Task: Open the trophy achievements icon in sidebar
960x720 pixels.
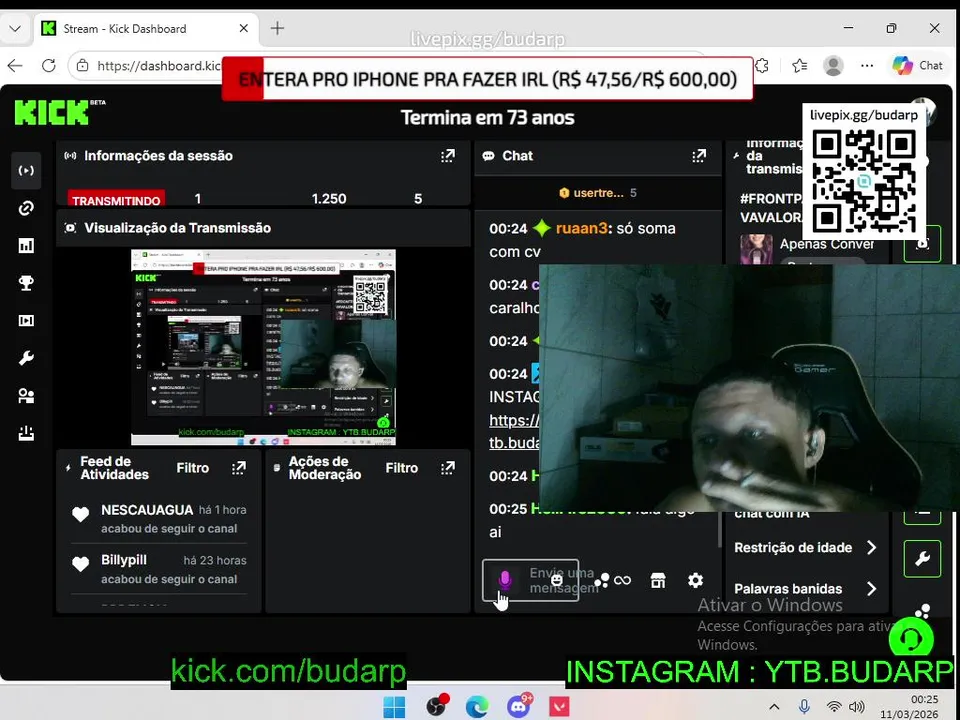Action: coord(26,283)
